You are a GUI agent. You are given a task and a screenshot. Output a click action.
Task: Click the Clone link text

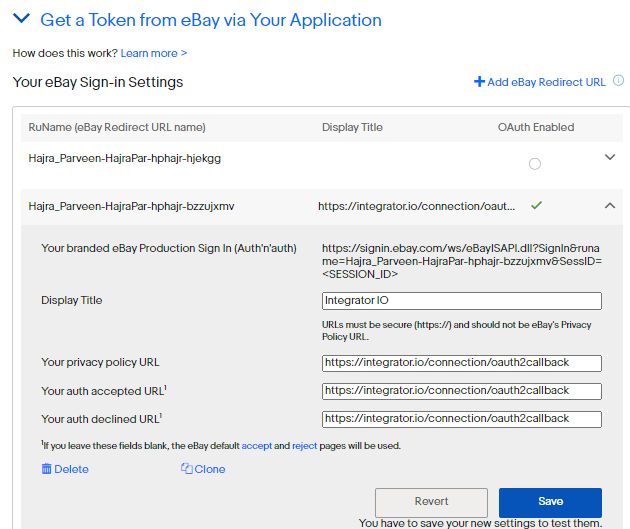[x=210, y=469]
